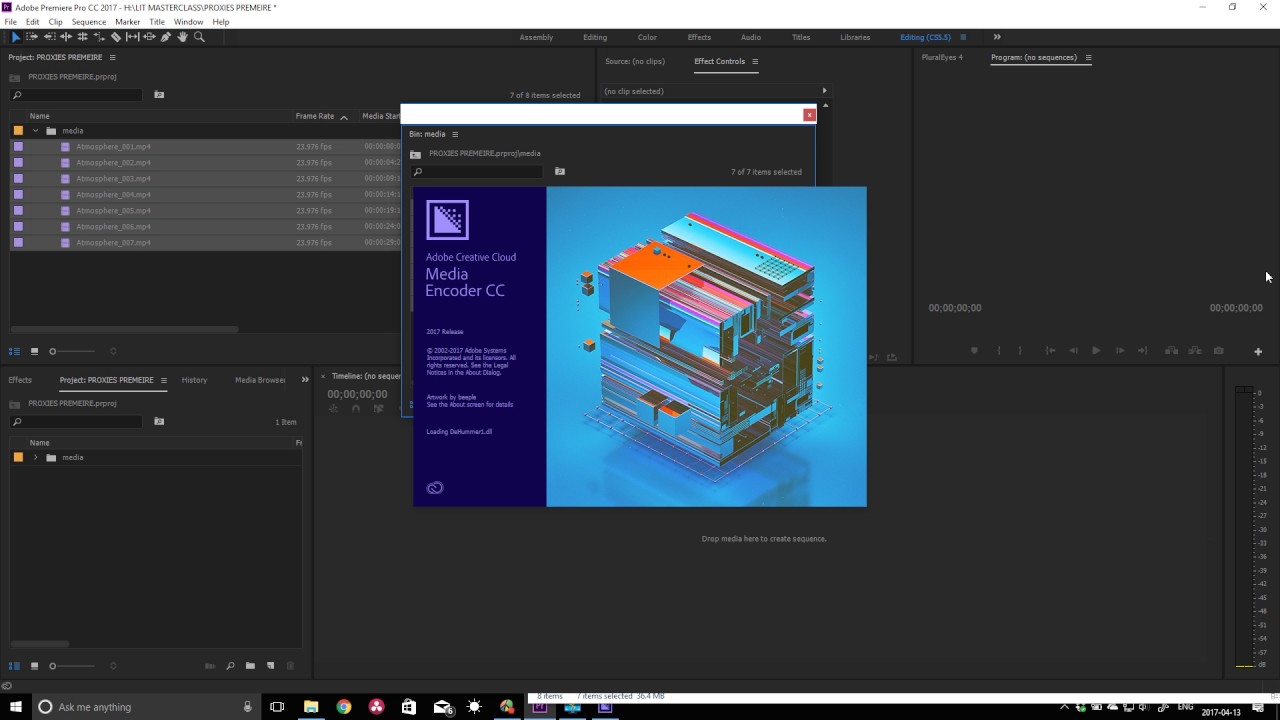Open the Bin: media panel menu
1280x720 pixels.
click(x=455, y=134)
